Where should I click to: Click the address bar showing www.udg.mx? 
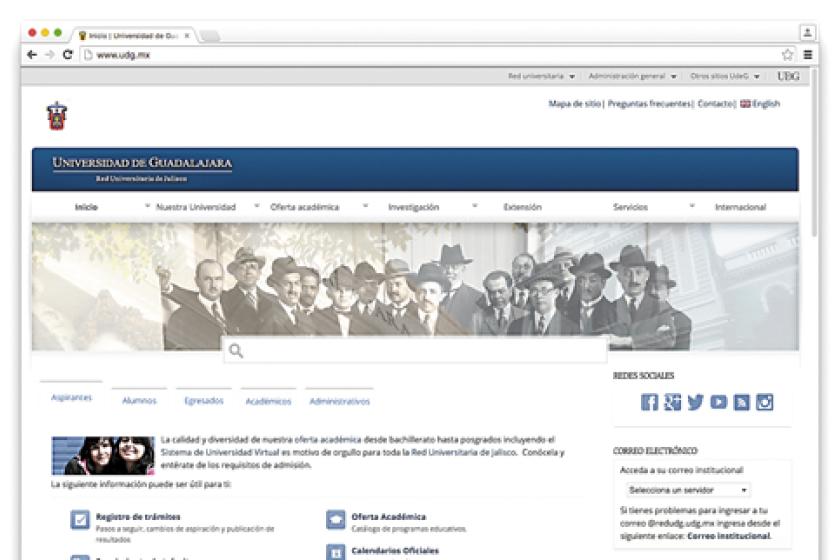[429, 55]
